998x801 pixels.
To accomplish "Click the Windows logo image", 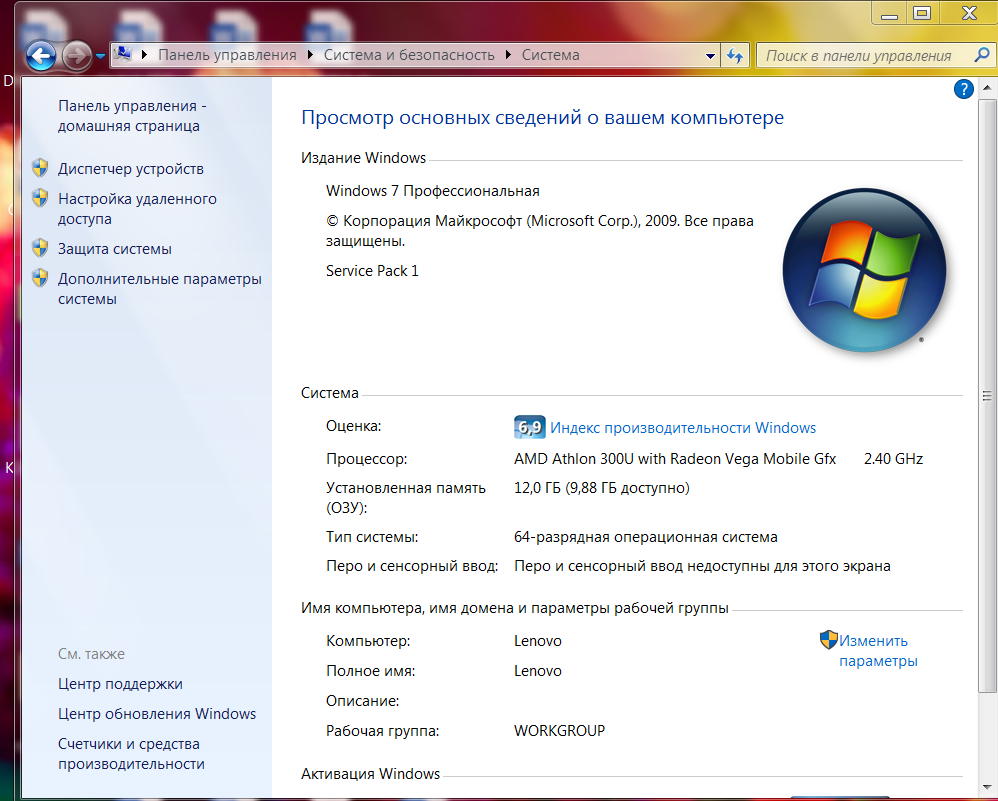I will (x=864, y=270).
